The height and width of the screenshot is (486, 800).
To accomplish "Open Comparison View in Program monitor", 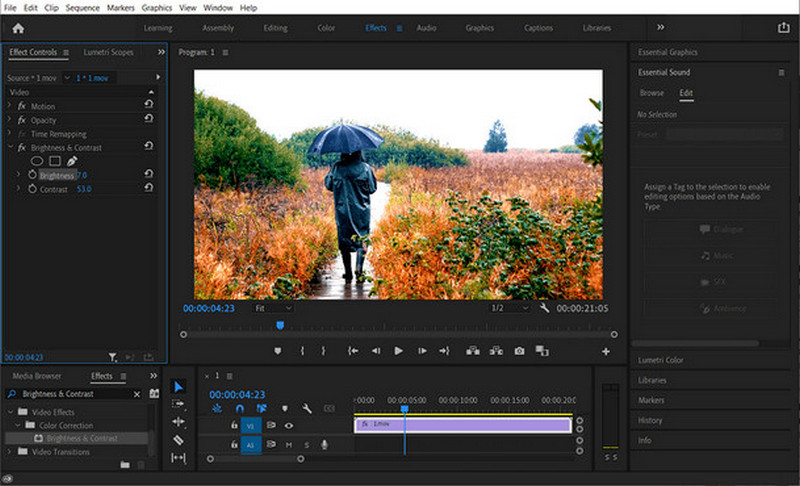I will tap(542, 351).
